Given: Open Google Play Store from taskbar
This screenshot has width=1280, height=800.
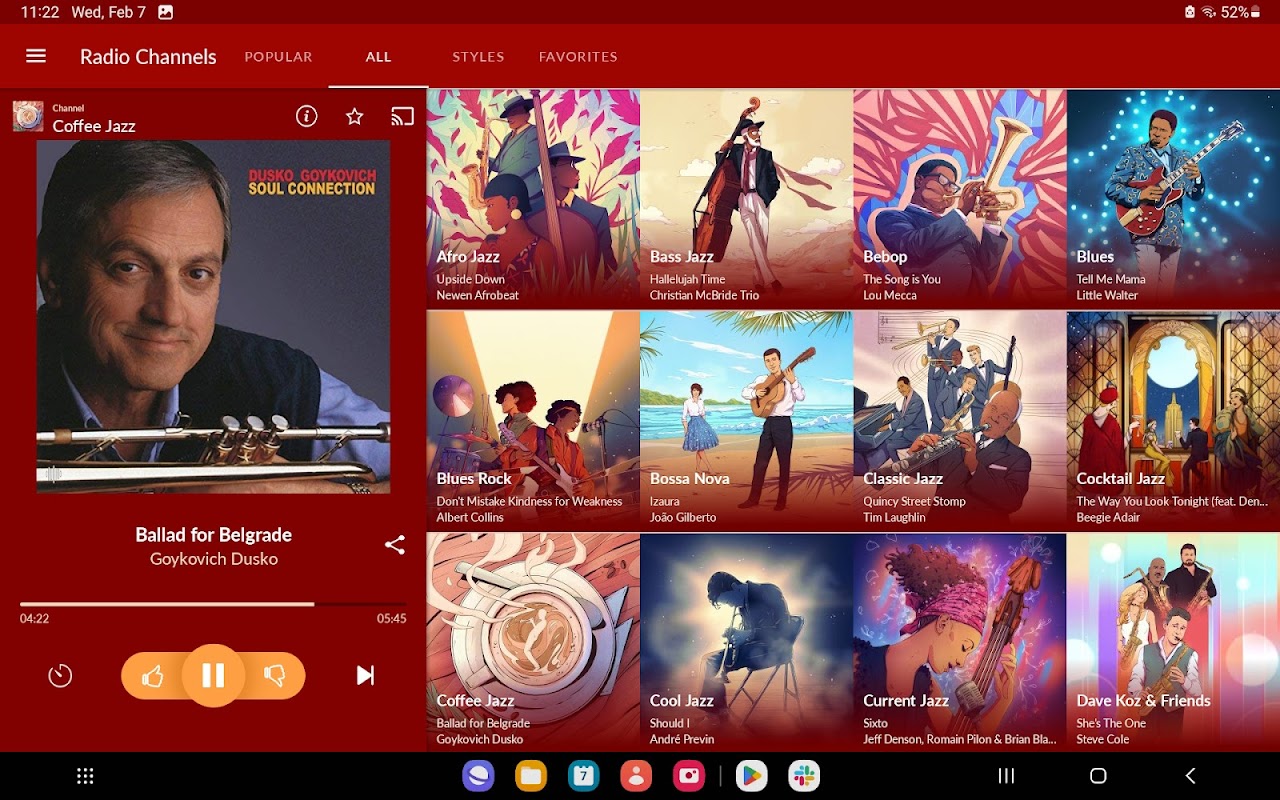Looking at the screenshot, I should [751, 776].
